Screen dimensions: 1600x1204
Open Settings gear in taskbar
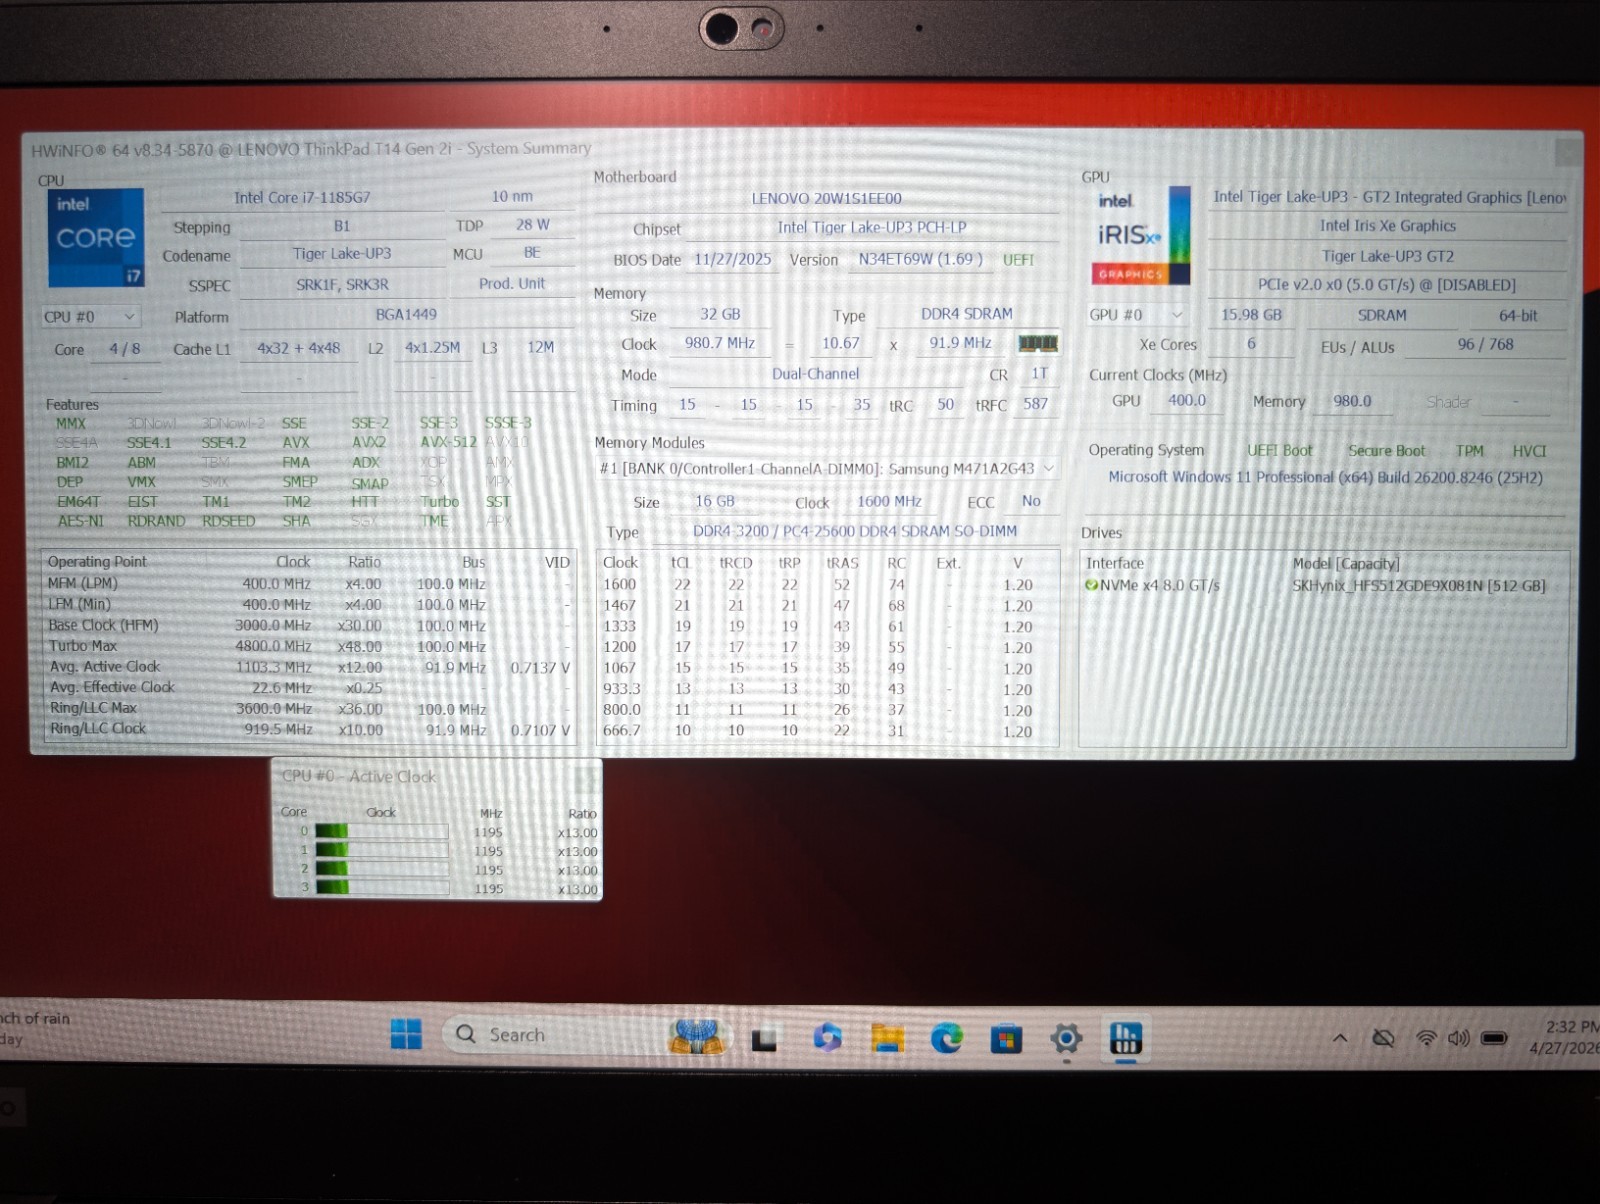[1066, 1038]
